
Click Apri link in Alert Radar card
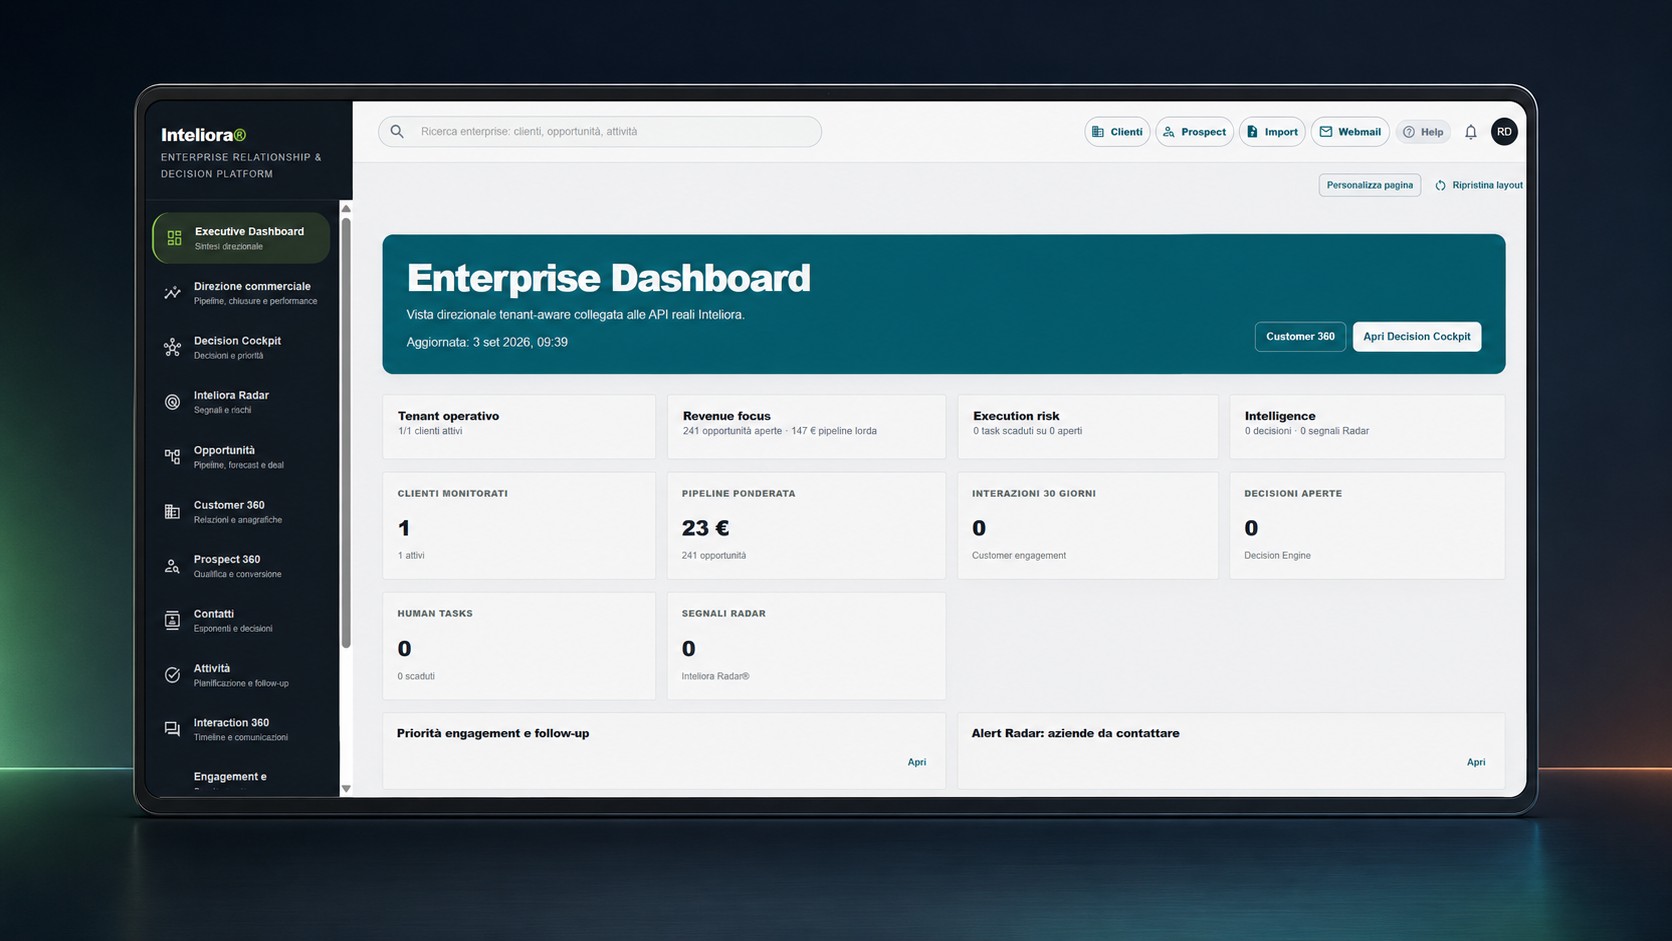click(x=1475, y=762)
